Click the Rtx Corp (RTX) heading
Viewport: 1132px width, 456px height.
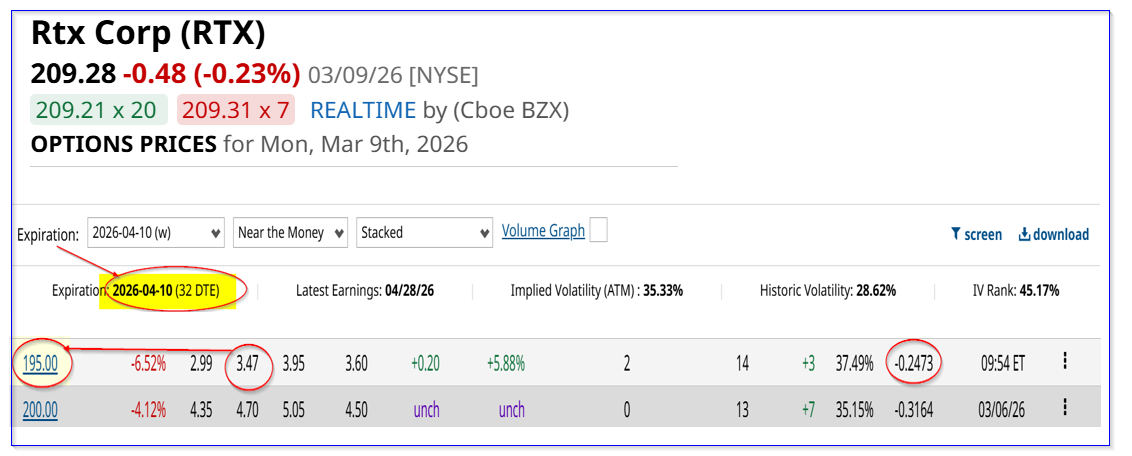pyautogui.click(x=148, y=34)
